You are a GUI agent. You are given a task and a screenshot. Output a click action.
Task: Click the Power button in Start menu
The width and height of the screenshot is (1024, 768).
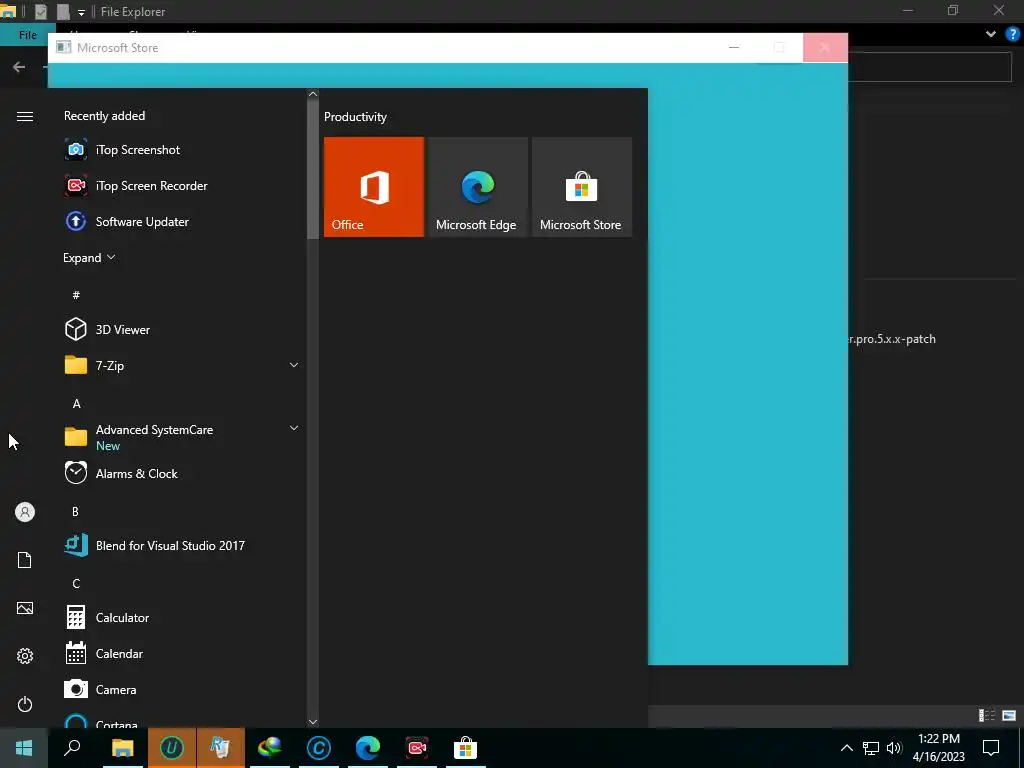(x=25, y=704)
